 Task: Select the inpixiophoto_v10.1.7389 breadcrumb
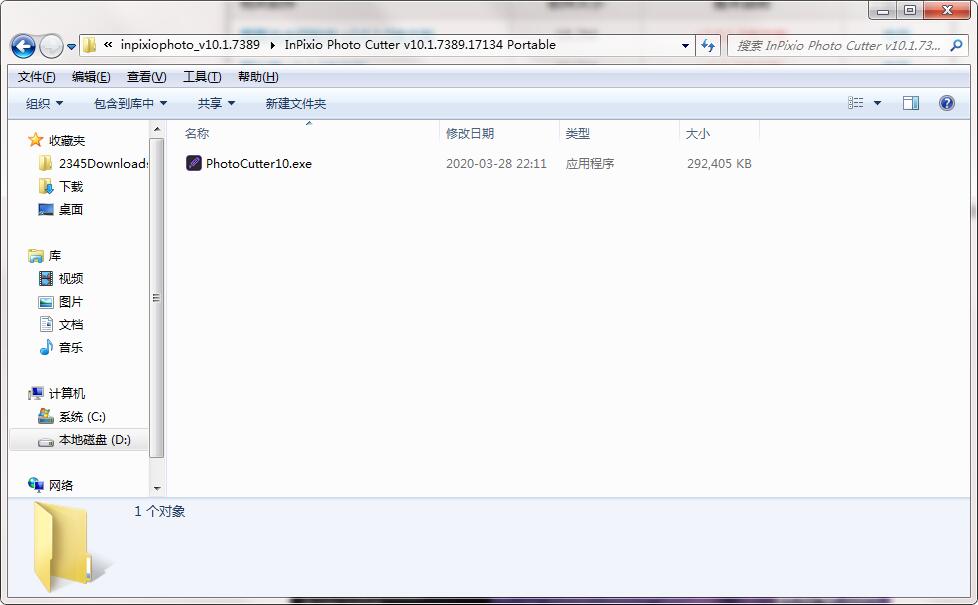190,45
